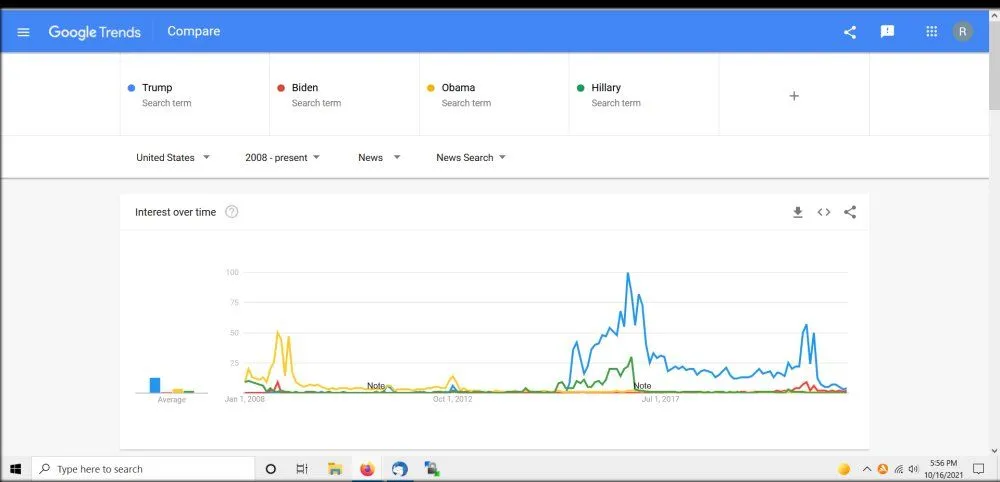Share the Interest over time chart
This screenshot has width=1000, height=482.
850,212
